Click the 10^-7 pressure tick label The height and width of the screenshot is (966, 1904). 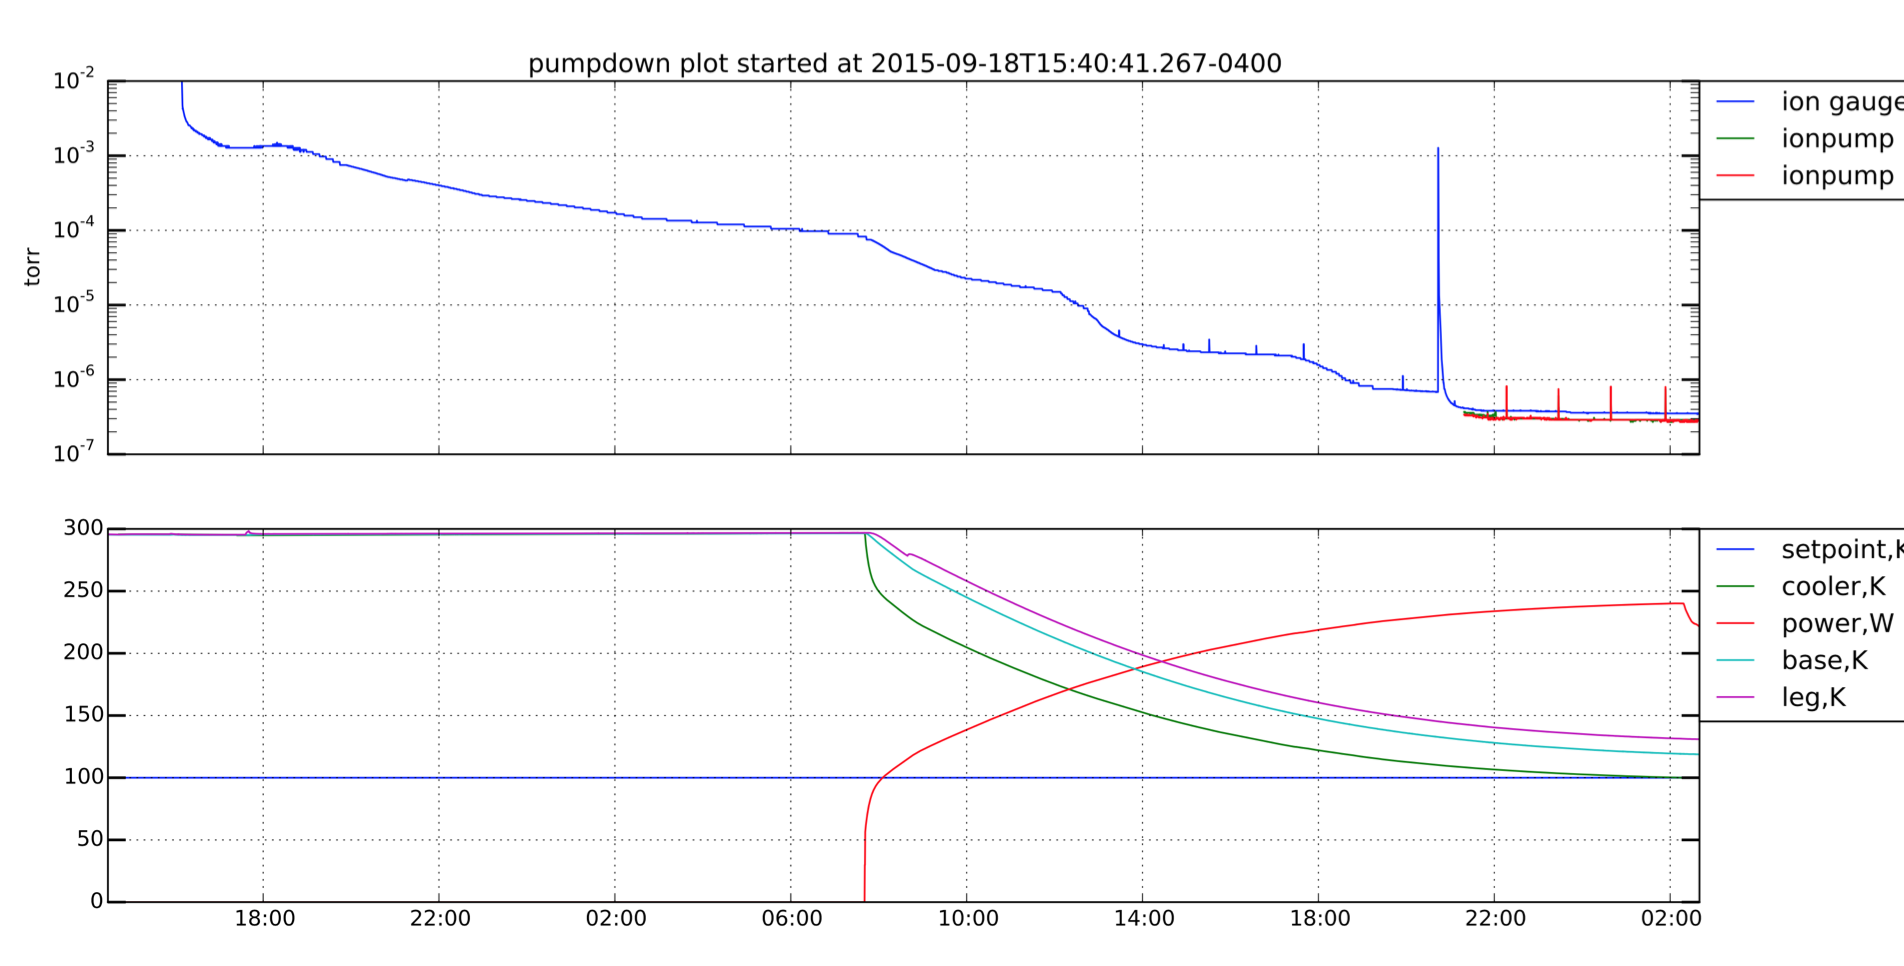click(74, 452)
